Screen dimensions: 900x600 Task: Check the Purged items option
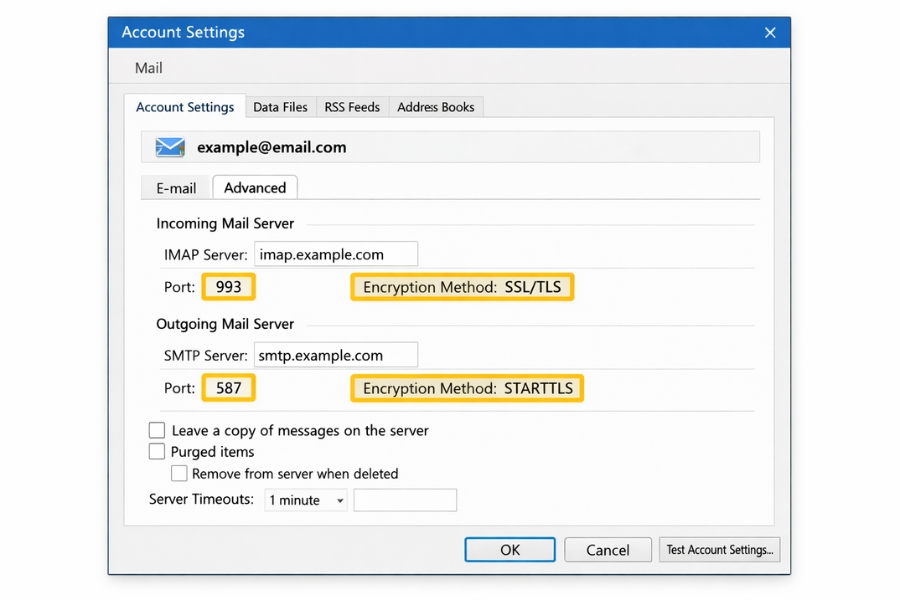click(x=157, y=451)
